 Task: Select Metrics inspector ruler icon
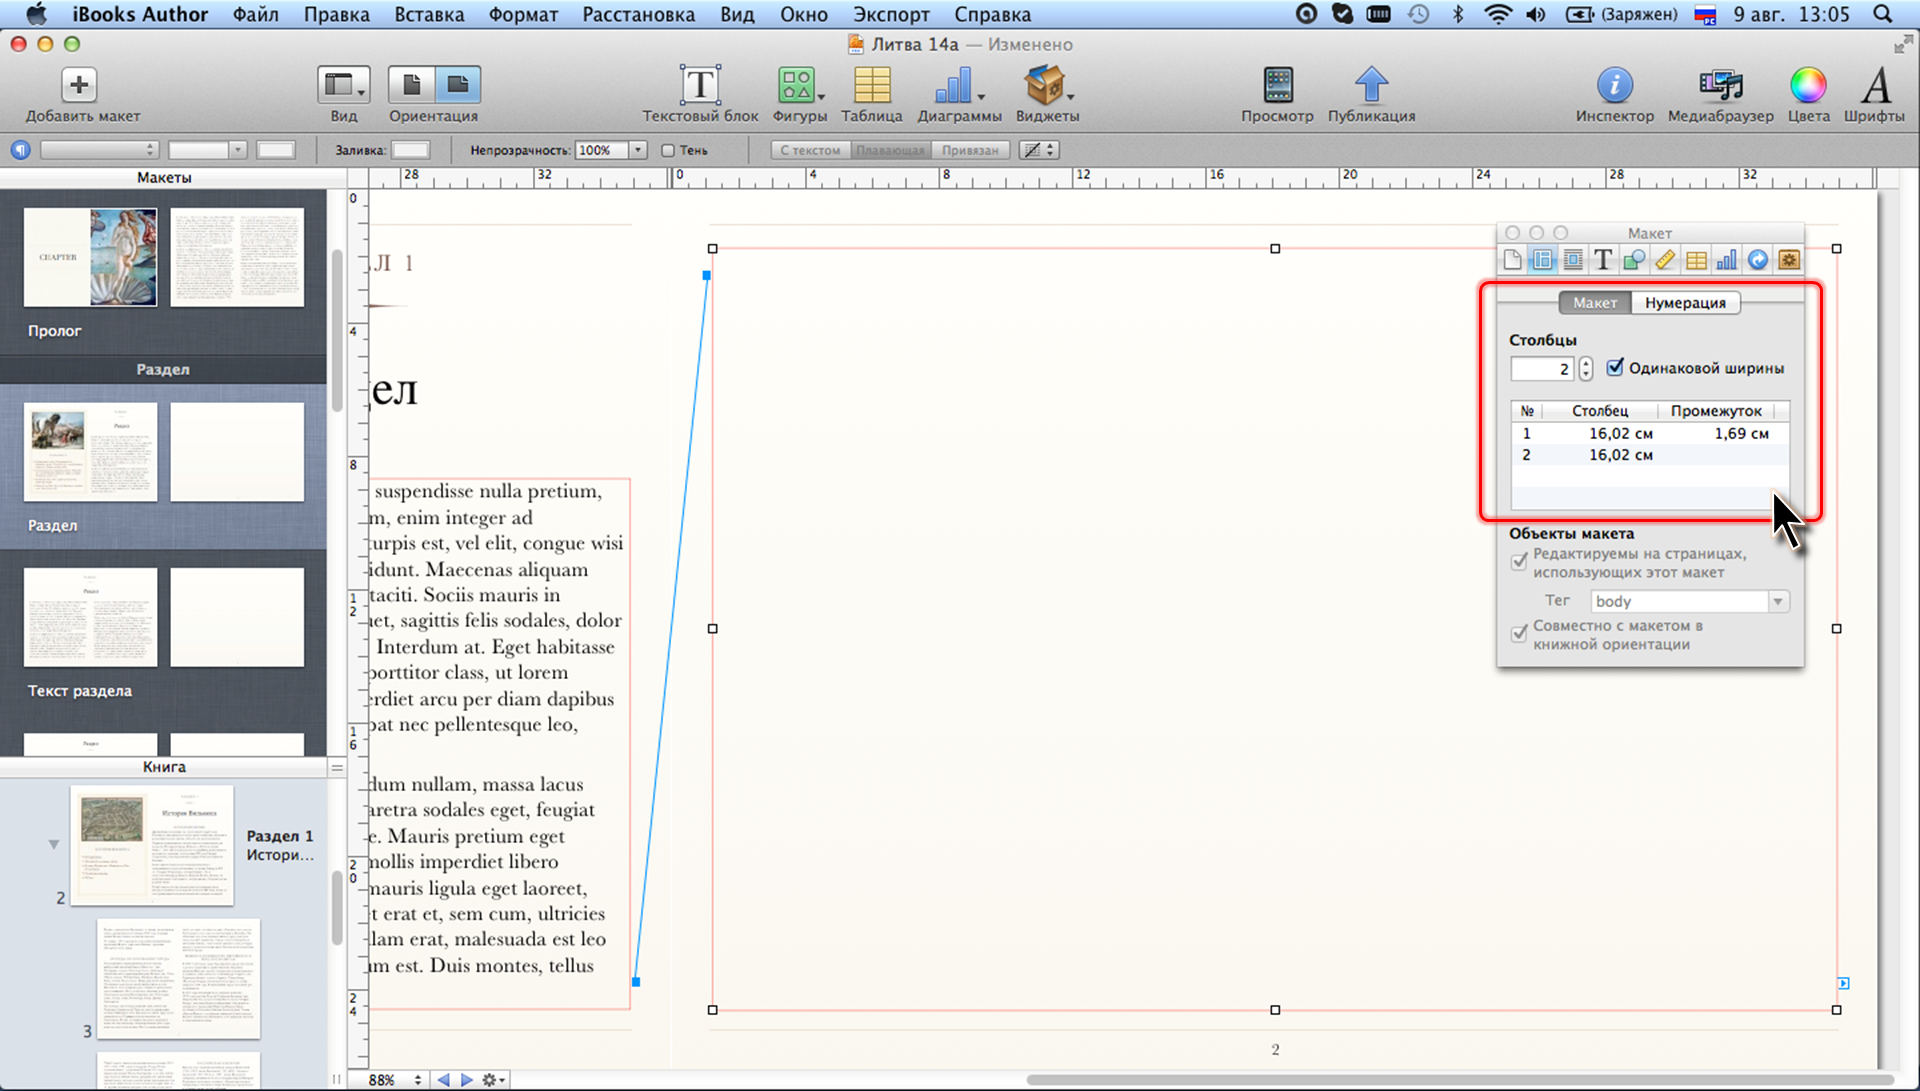tap(1665, 260)
